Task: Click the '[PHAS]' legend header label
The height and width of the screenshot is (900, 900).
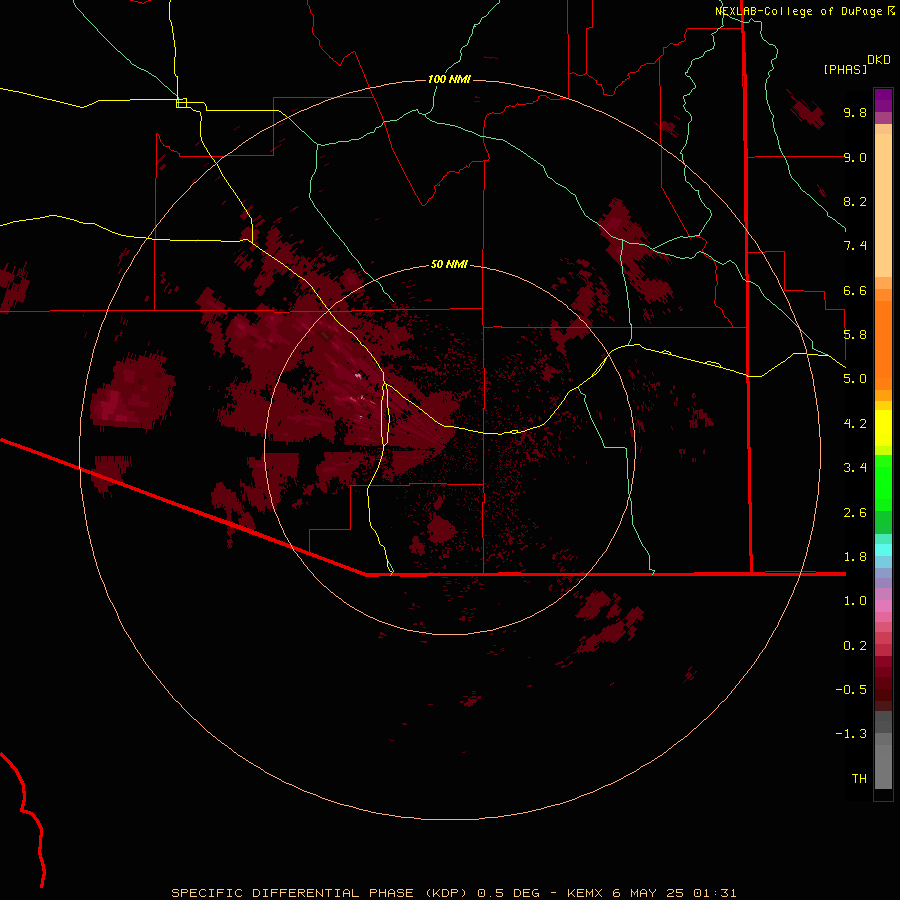Action: click(845, 69)
